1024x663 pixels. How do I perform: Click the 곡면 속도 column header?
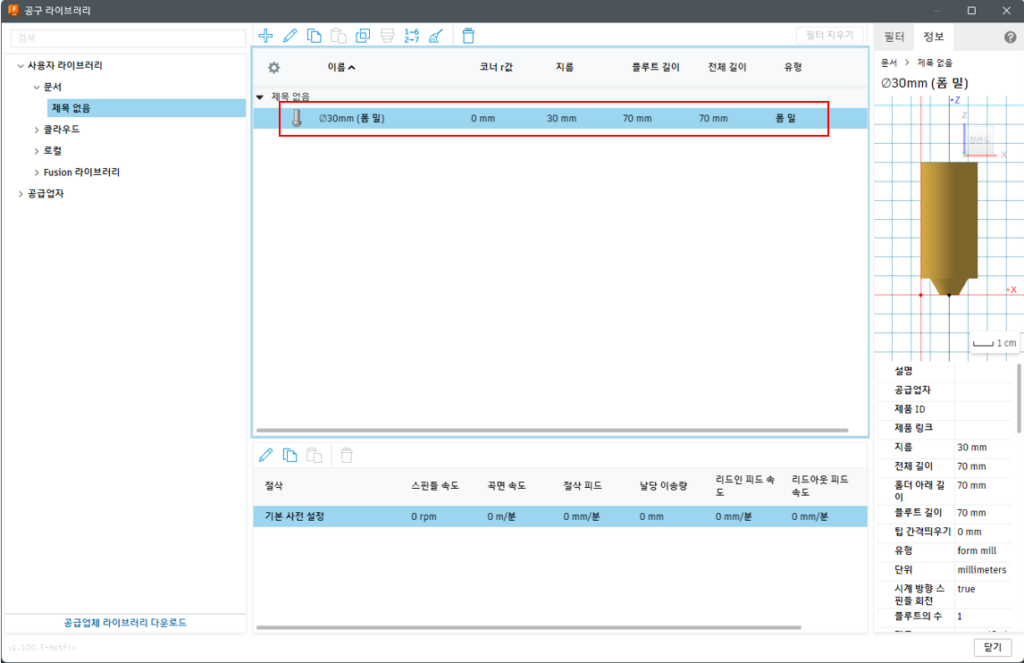coord(506,485)
